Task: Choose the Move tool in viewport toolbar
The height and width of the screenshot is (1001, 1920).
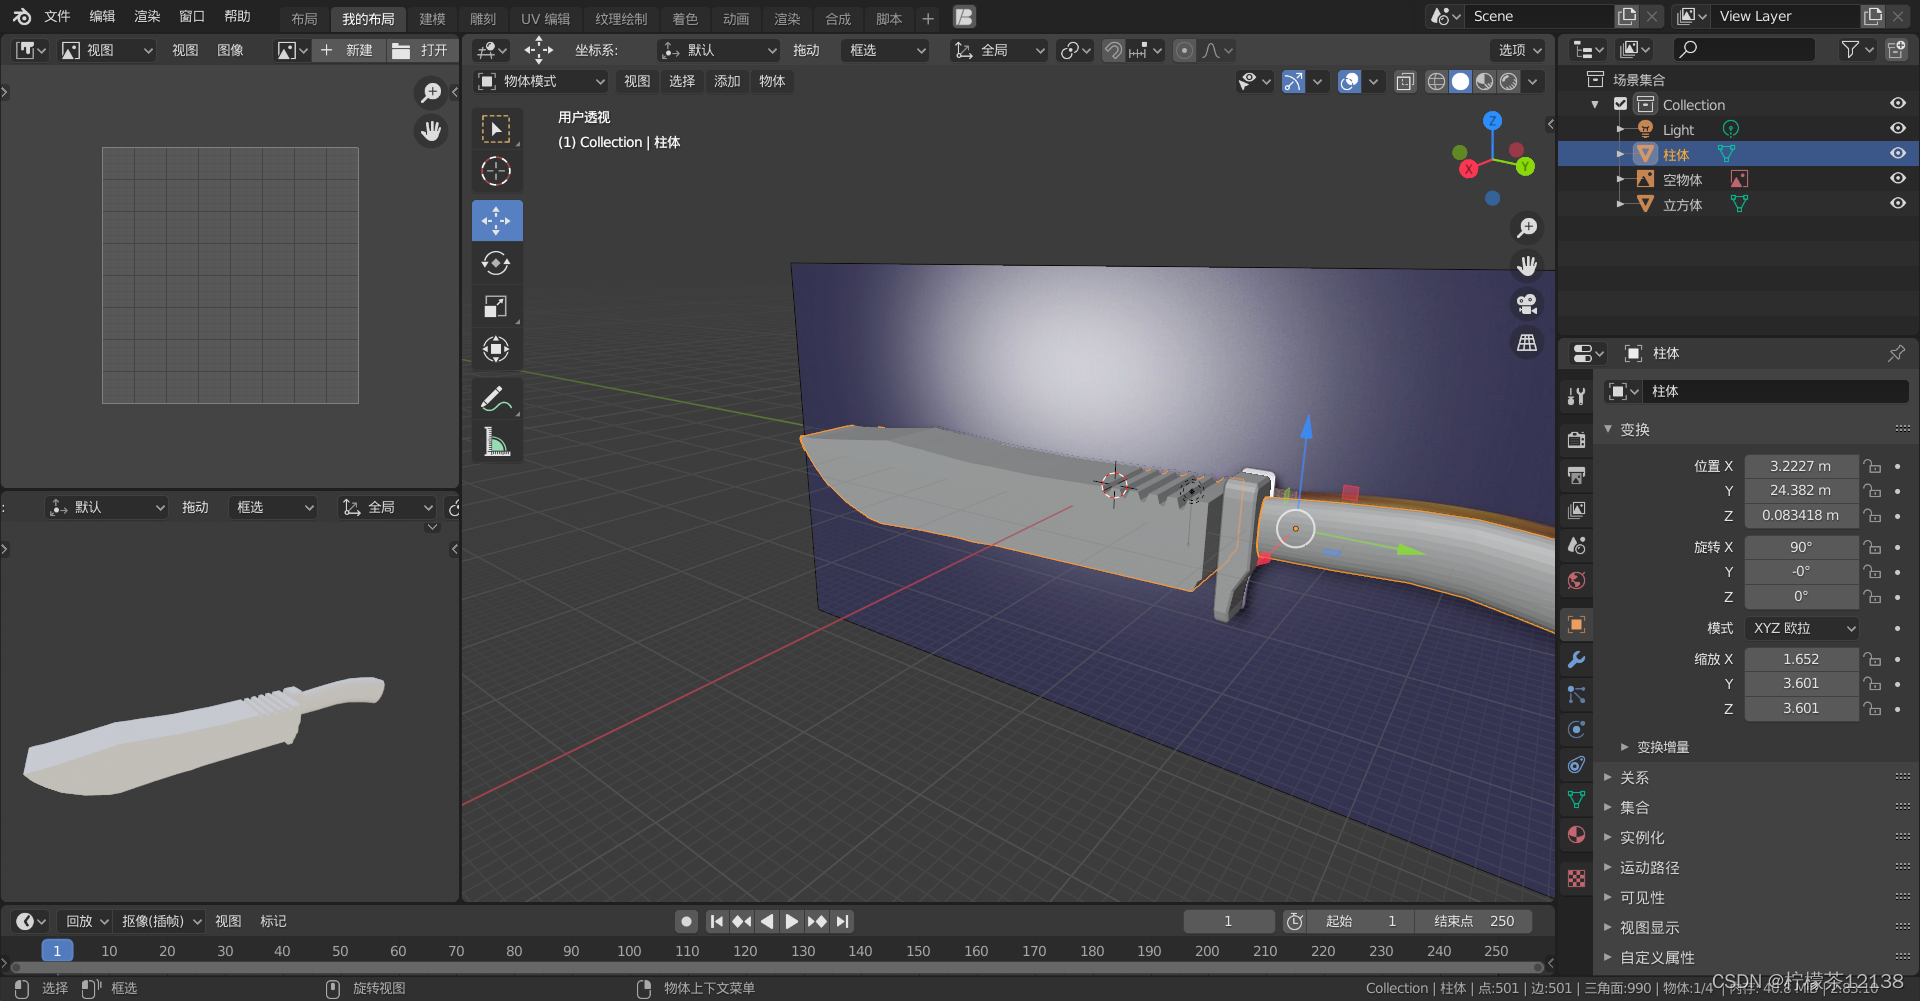Action: (x=496, y=220)
